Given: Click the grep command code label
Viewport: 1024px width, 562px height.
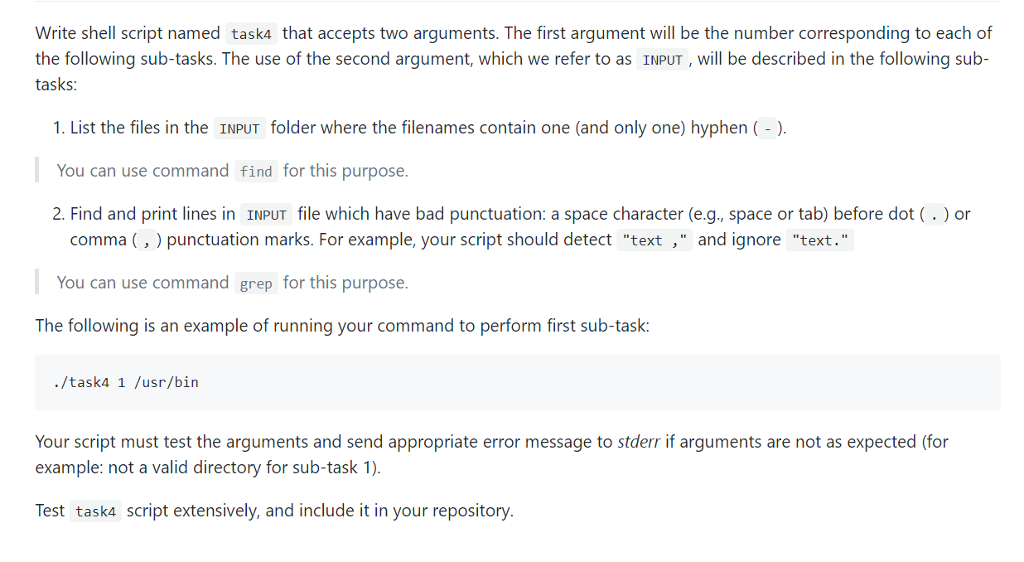Looking at the screenshot, I should (x=256, y=283).
